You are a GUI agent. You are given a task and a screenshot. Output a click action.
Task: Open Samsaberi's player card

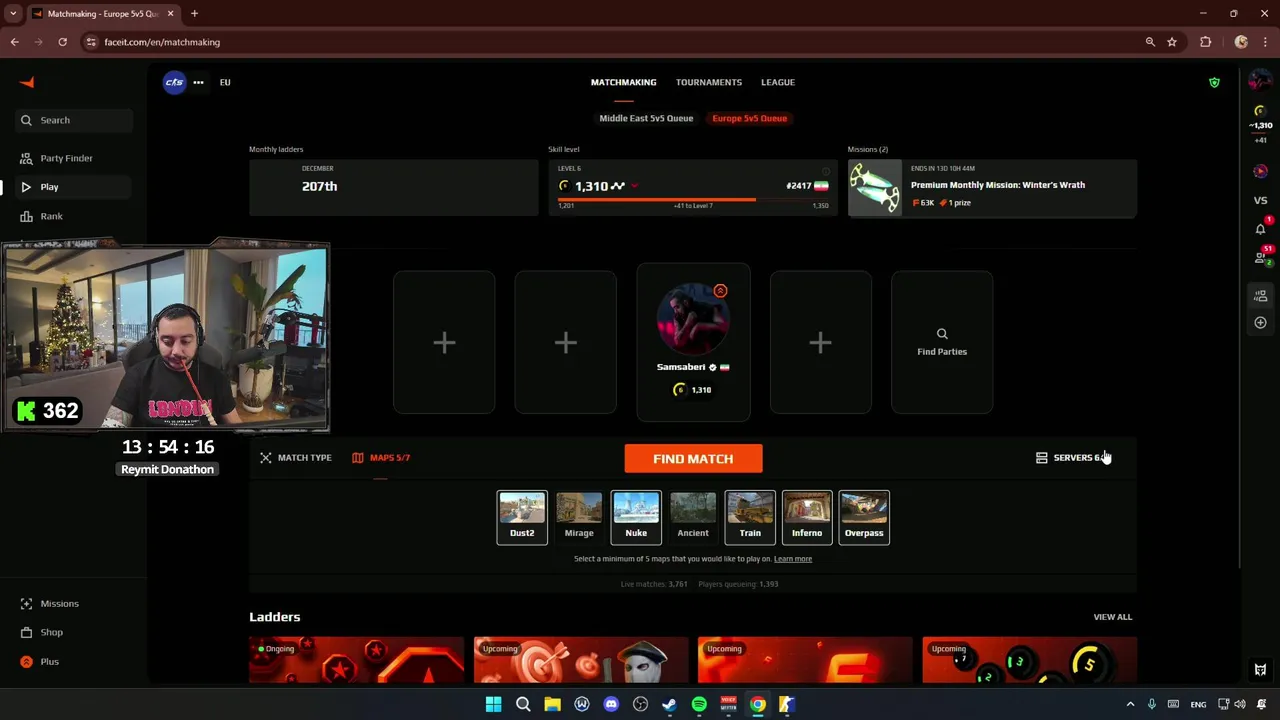tap(693, 342)
